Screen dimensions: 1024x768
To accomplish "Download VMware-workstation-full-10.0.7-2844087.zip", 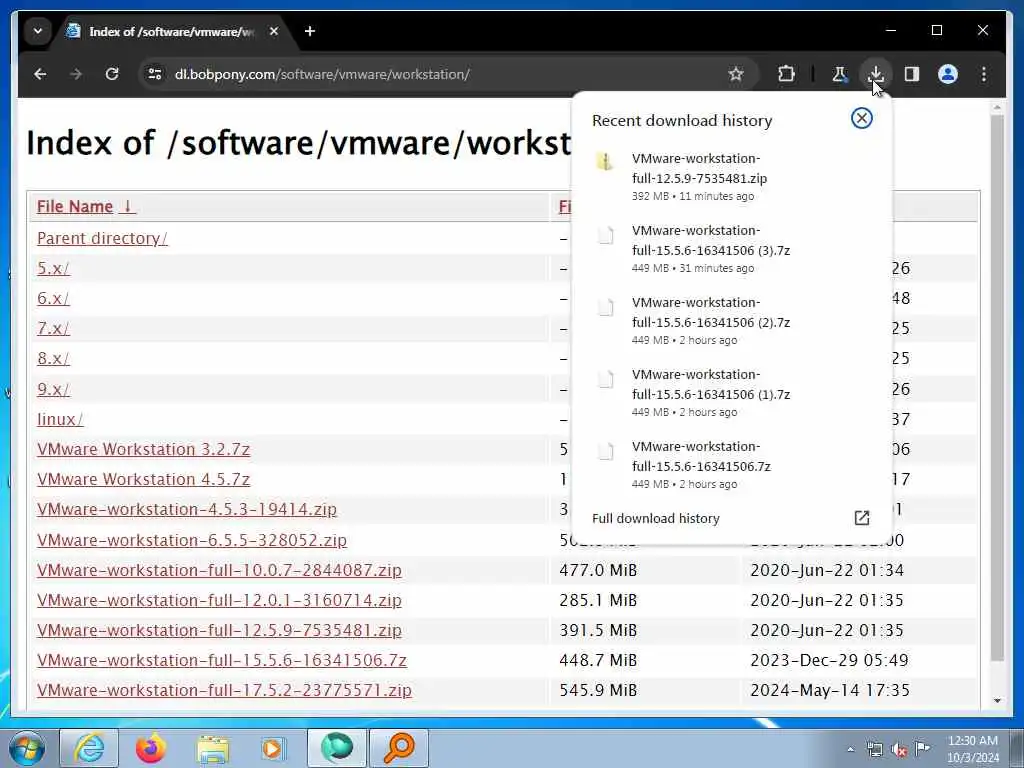I will pyautogui.click(x=219, y=570).
